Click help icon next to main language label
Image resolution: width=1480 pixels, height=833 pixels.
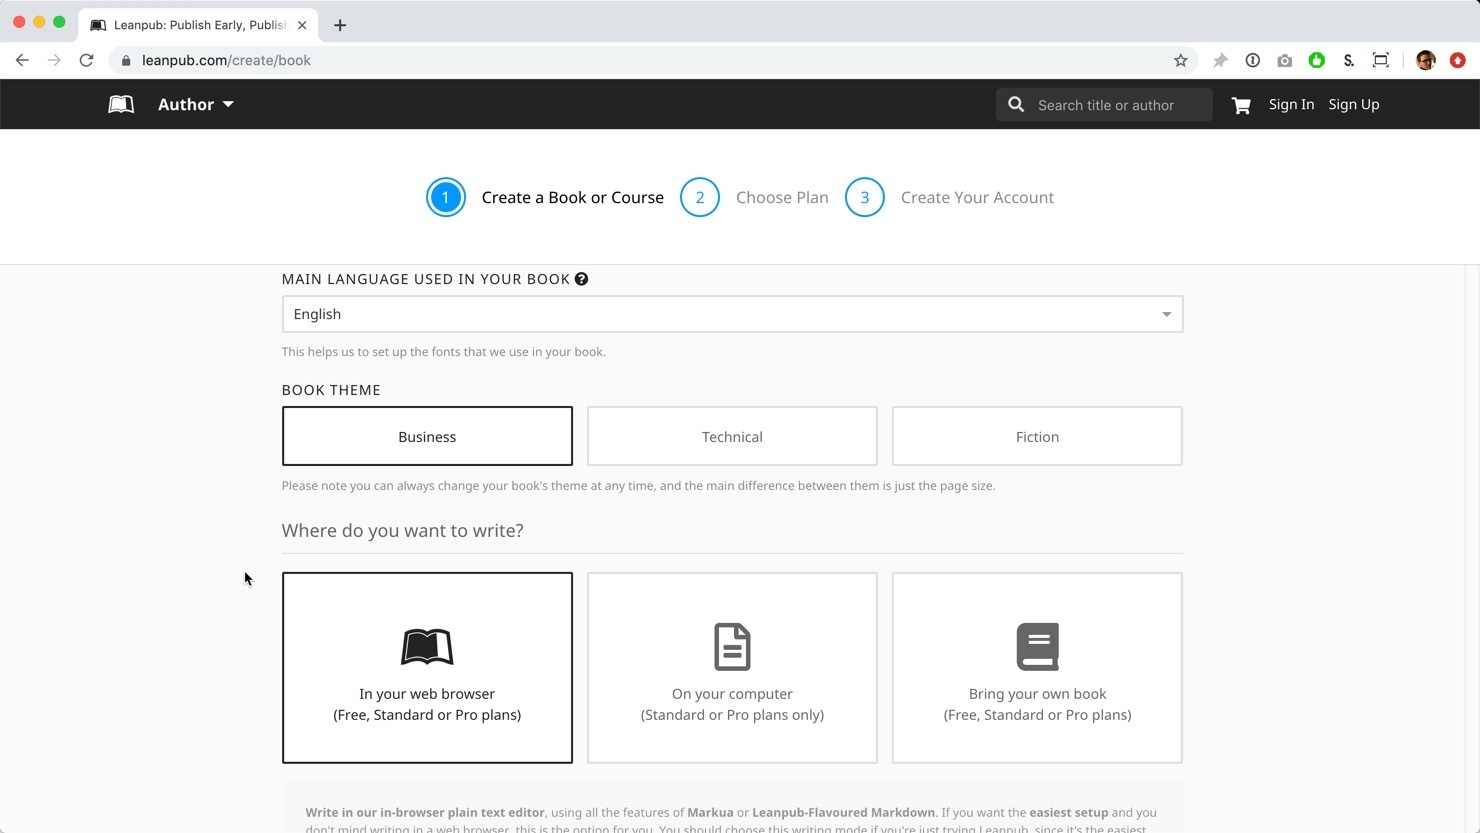click(581, 279)
